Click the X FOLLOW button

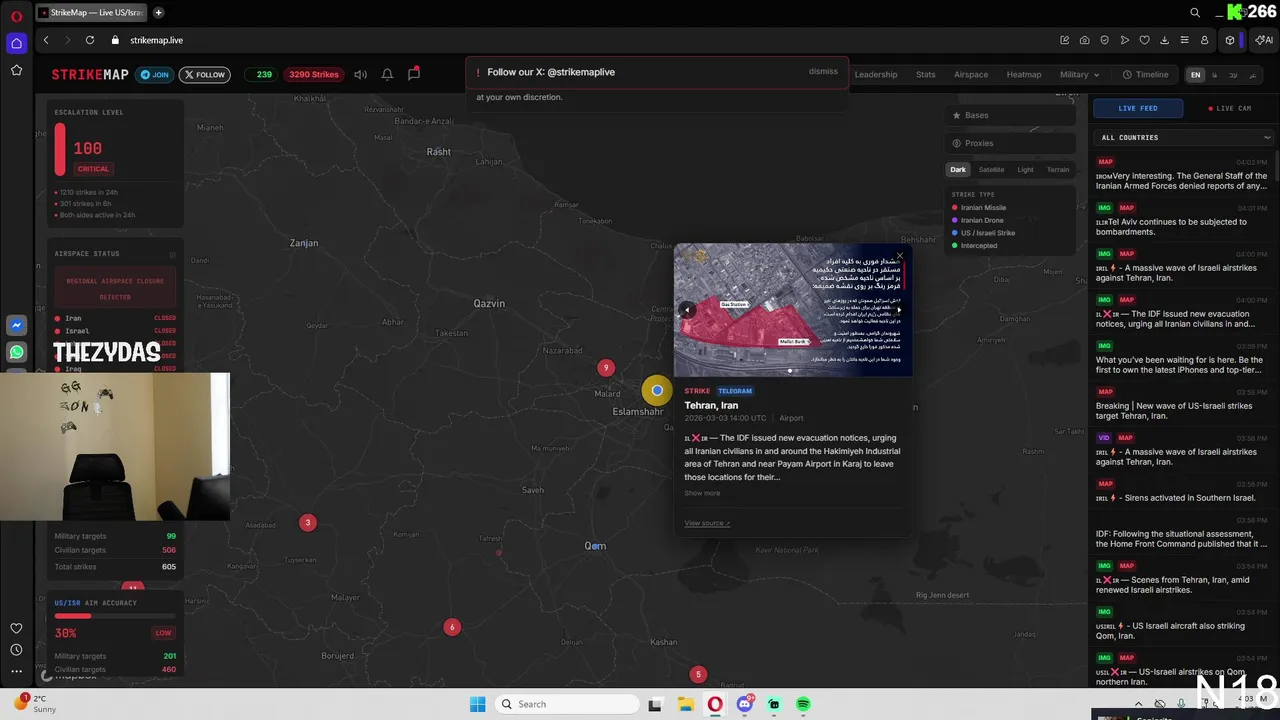click(x=204, y=74)
